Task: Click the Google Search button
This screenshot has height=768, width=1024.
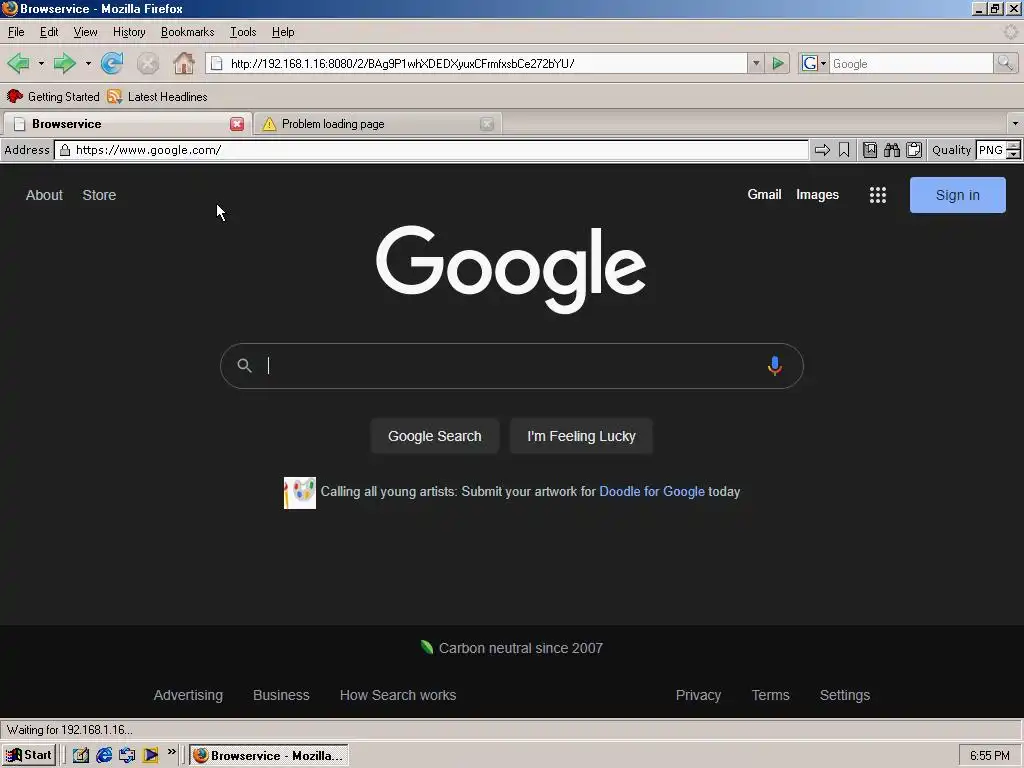Action: [435, 436]
